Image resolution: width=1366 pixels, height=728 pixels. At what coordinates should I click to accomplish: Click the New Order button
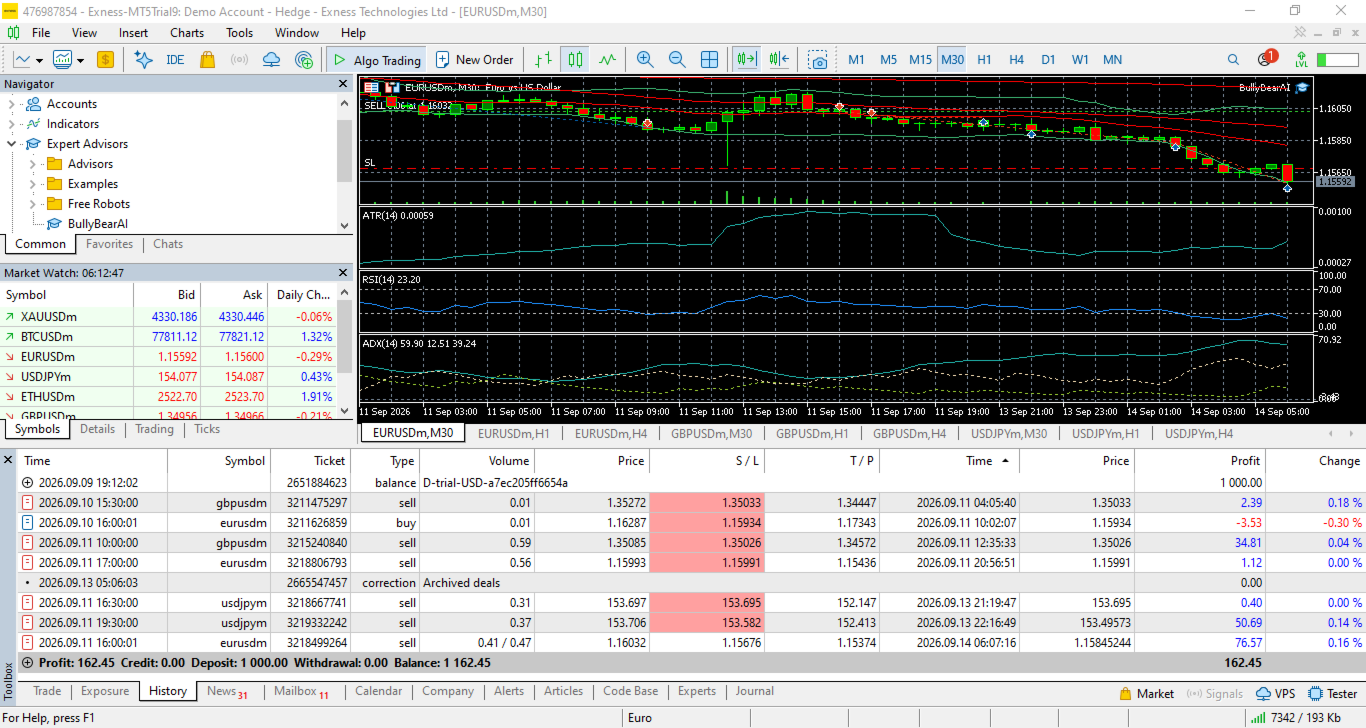pos(474,59)
